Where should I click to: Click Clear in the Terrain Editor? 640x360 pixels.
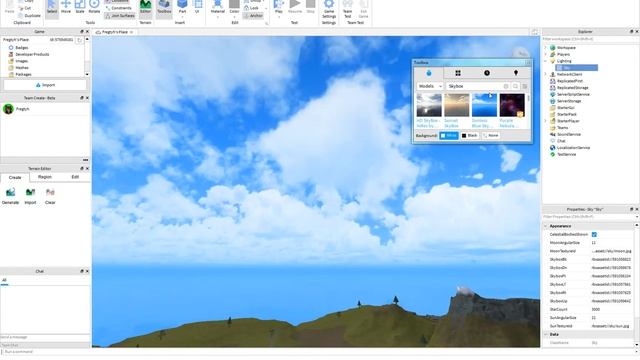pos(50,196)
